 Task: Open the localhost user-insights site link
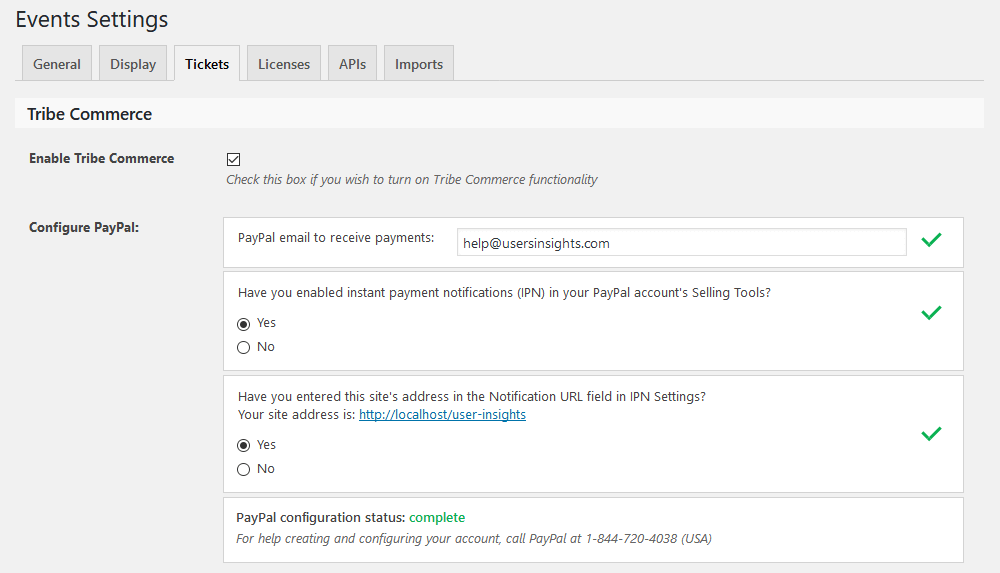pos(442,415)
